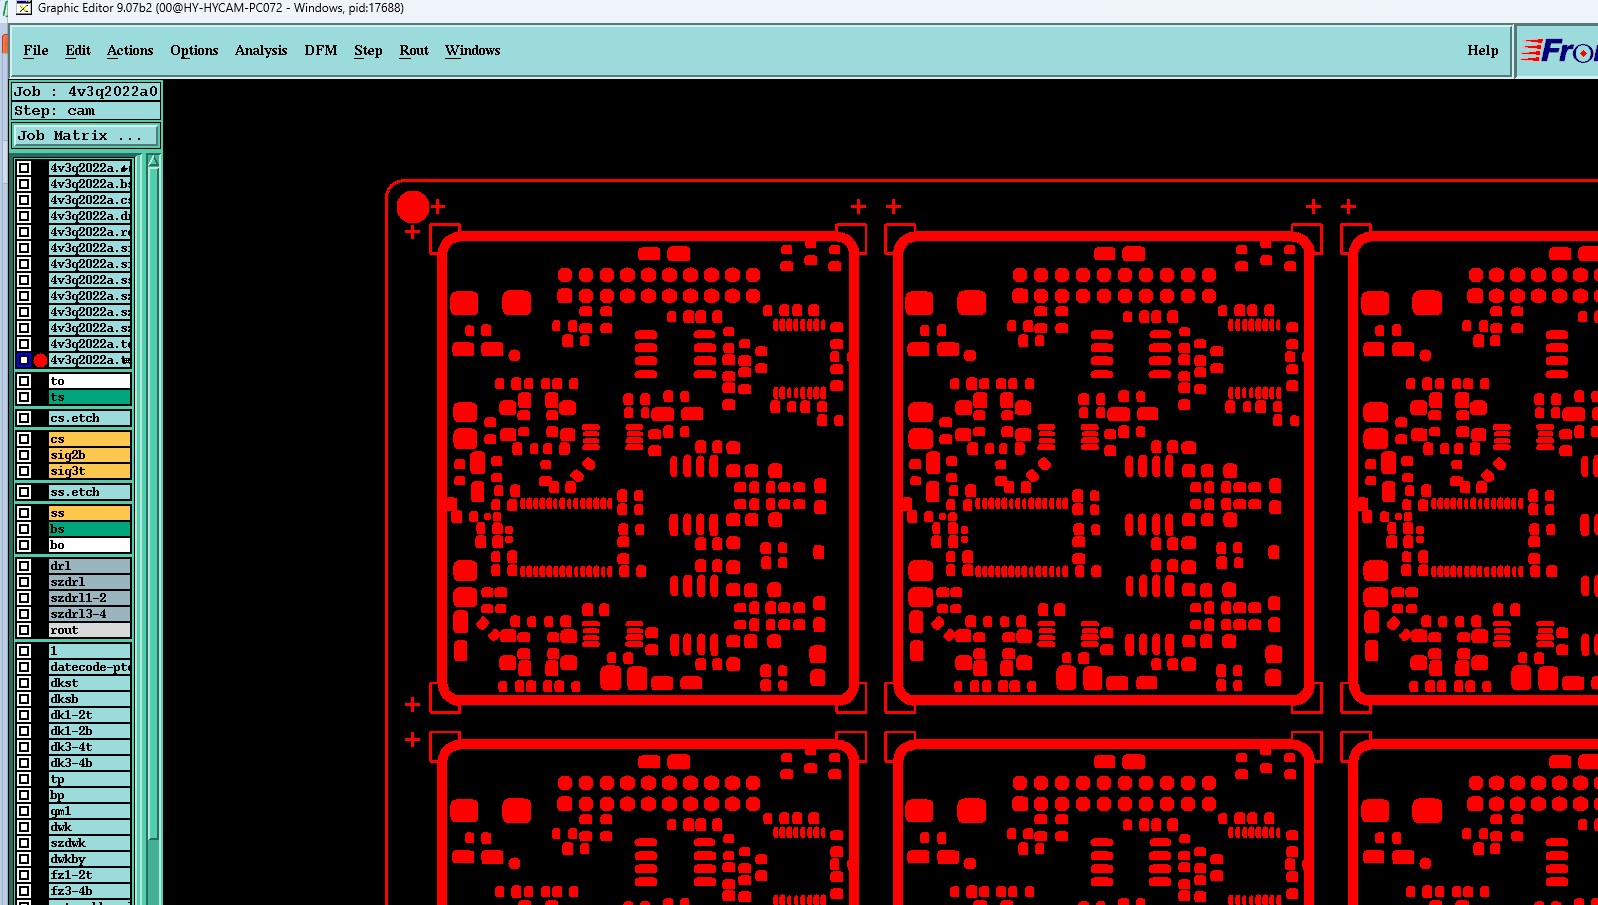The image size is (1598, 905).
Task: Select the 4v3q2022a.bs layer name
Action: point(90,184)
